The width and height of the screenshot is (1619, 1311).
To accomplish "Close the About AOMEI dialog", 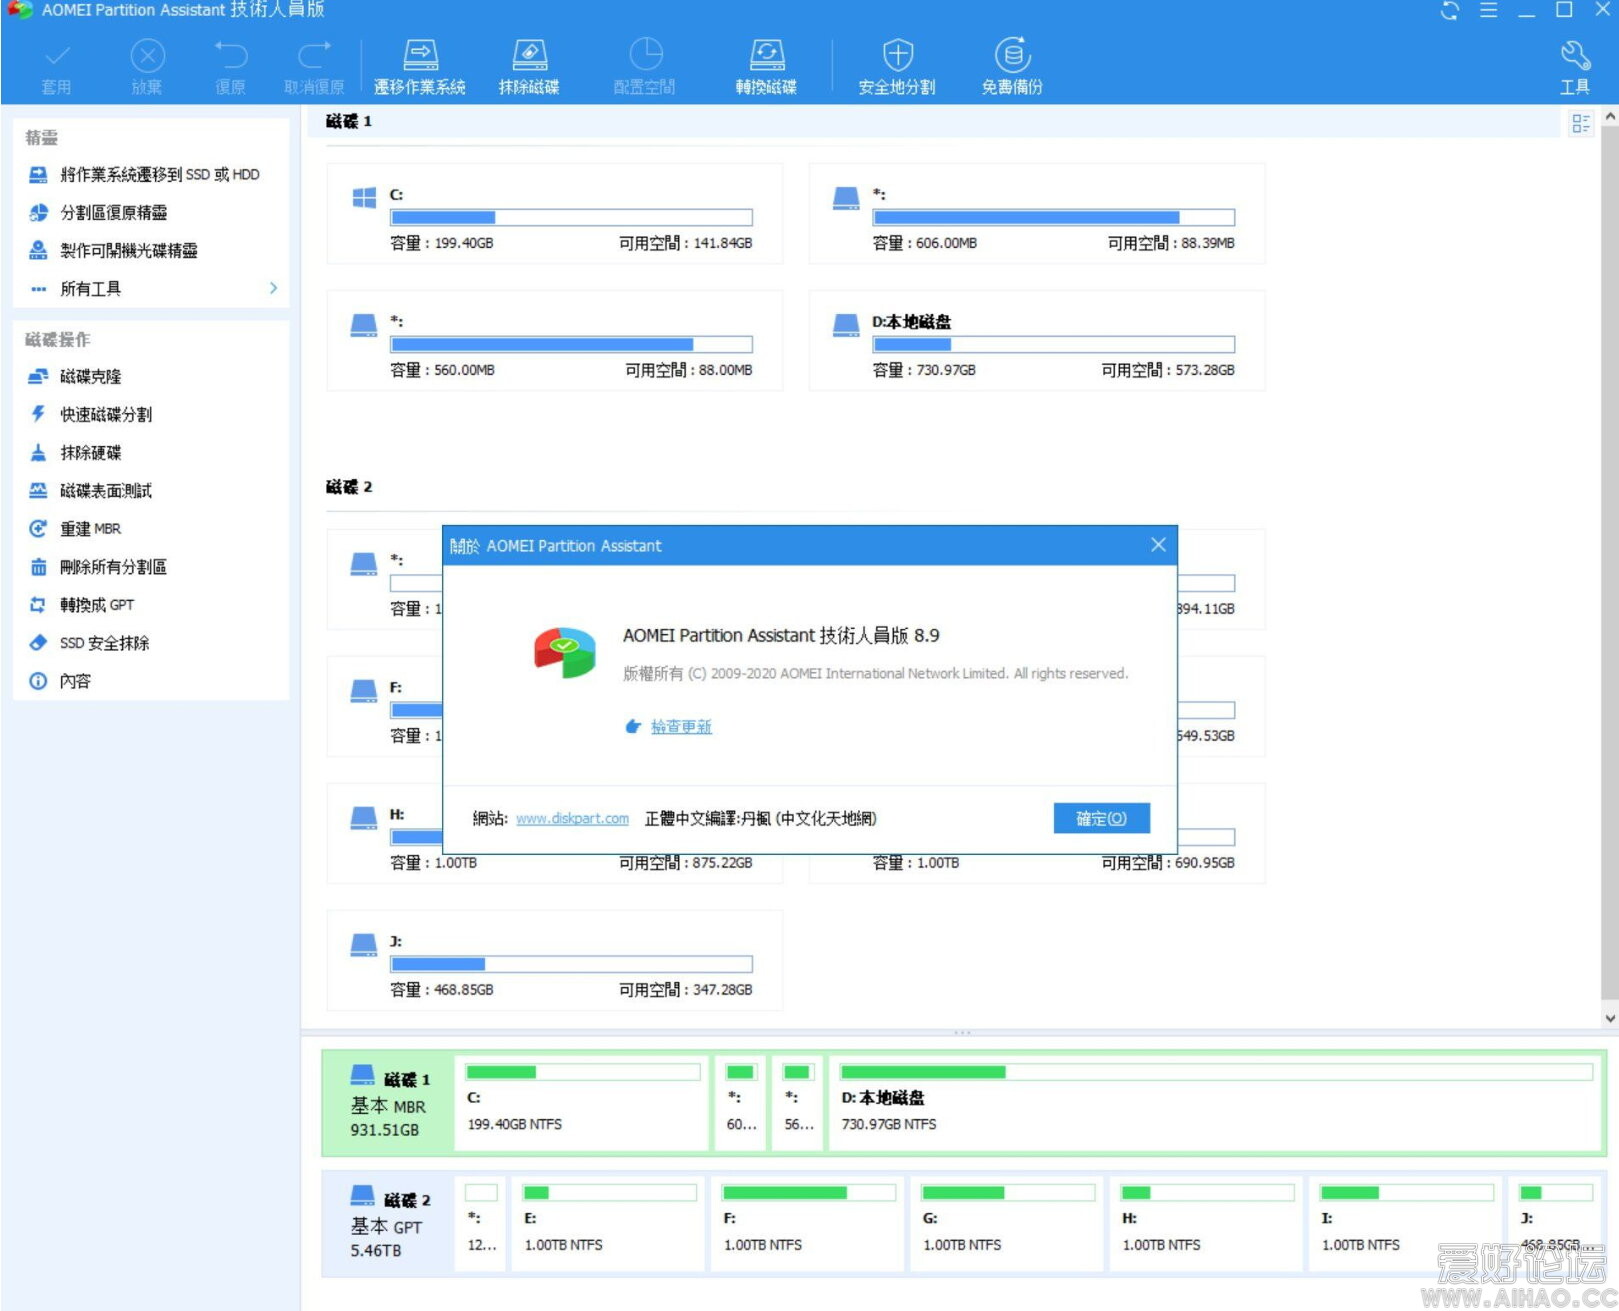I will [x=1158, y=545].
